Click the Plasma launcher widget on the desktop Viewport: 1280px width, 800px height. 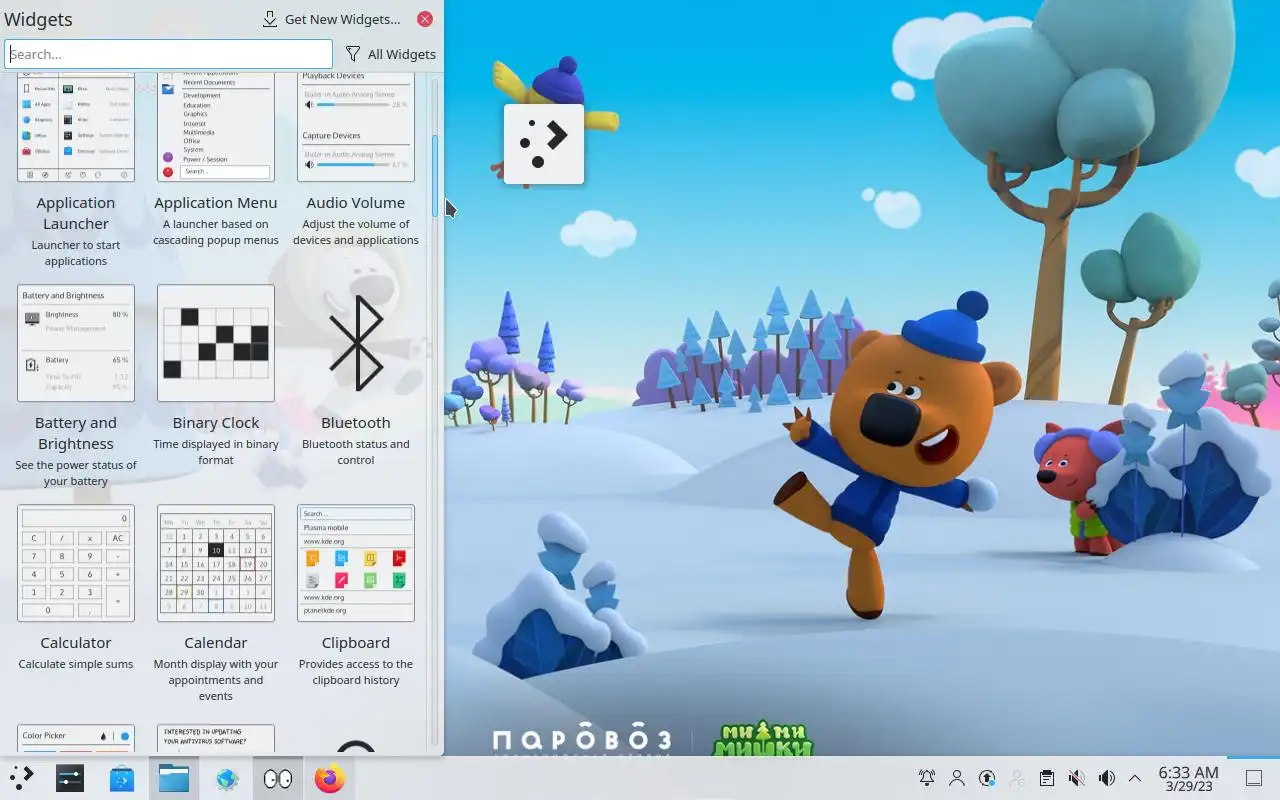click(544, 144)
